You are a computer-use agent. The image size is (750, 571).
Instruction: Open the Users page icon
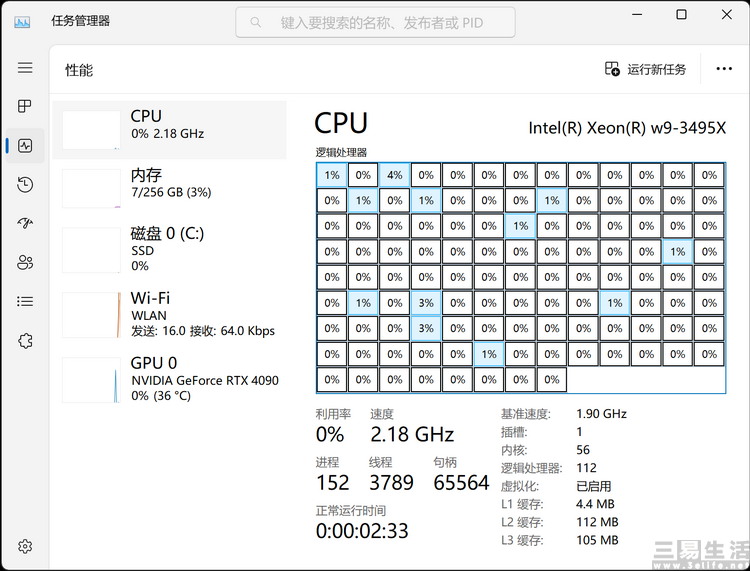point(25,262)
